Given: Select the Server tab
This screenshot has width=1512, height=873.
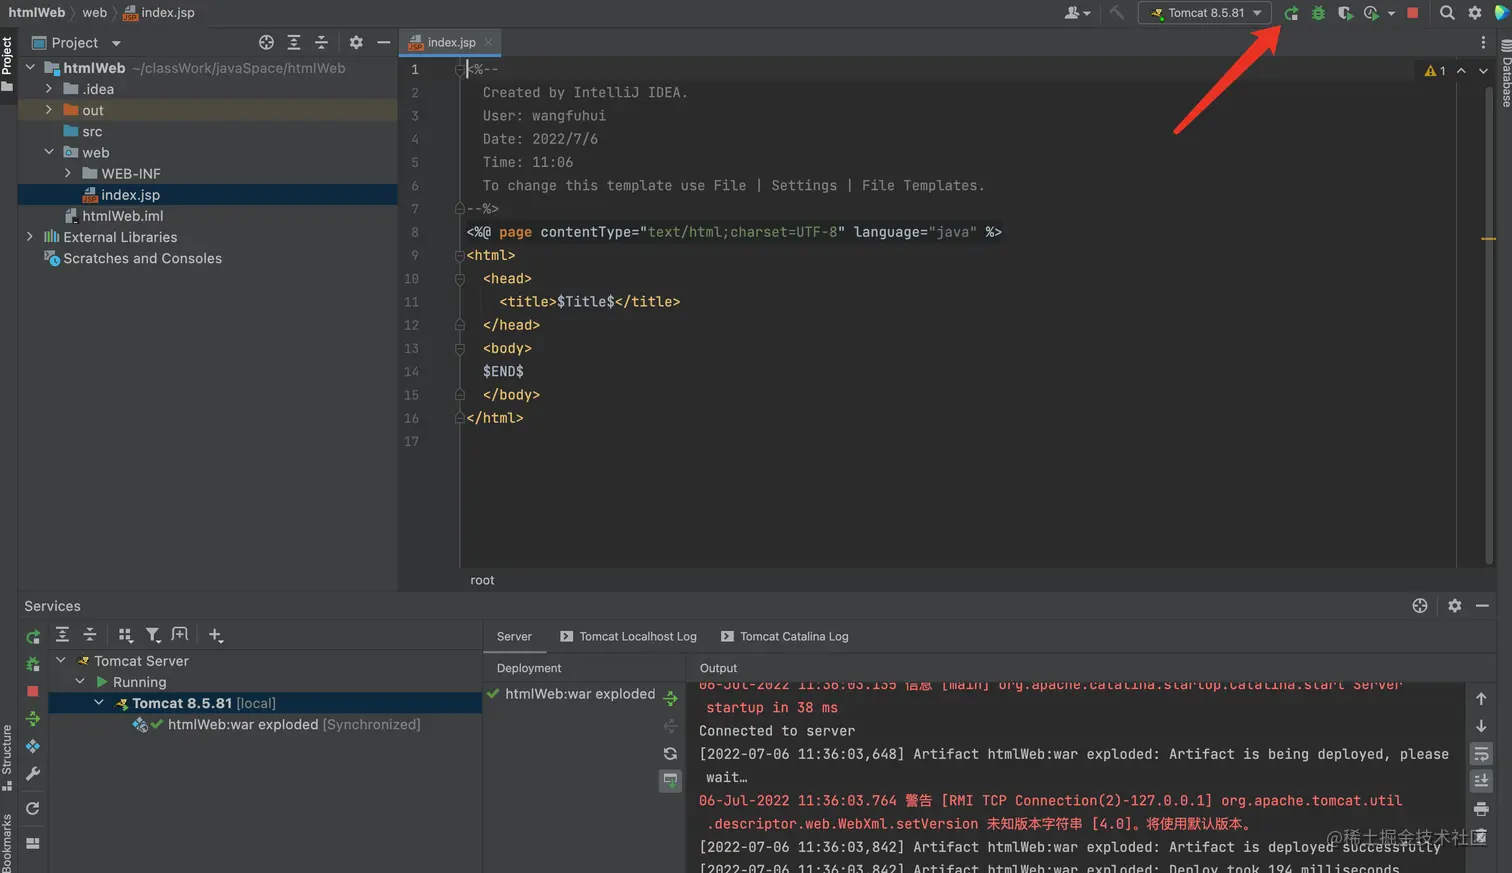Looking at the screenshot, I should click(x=514, y=636).
